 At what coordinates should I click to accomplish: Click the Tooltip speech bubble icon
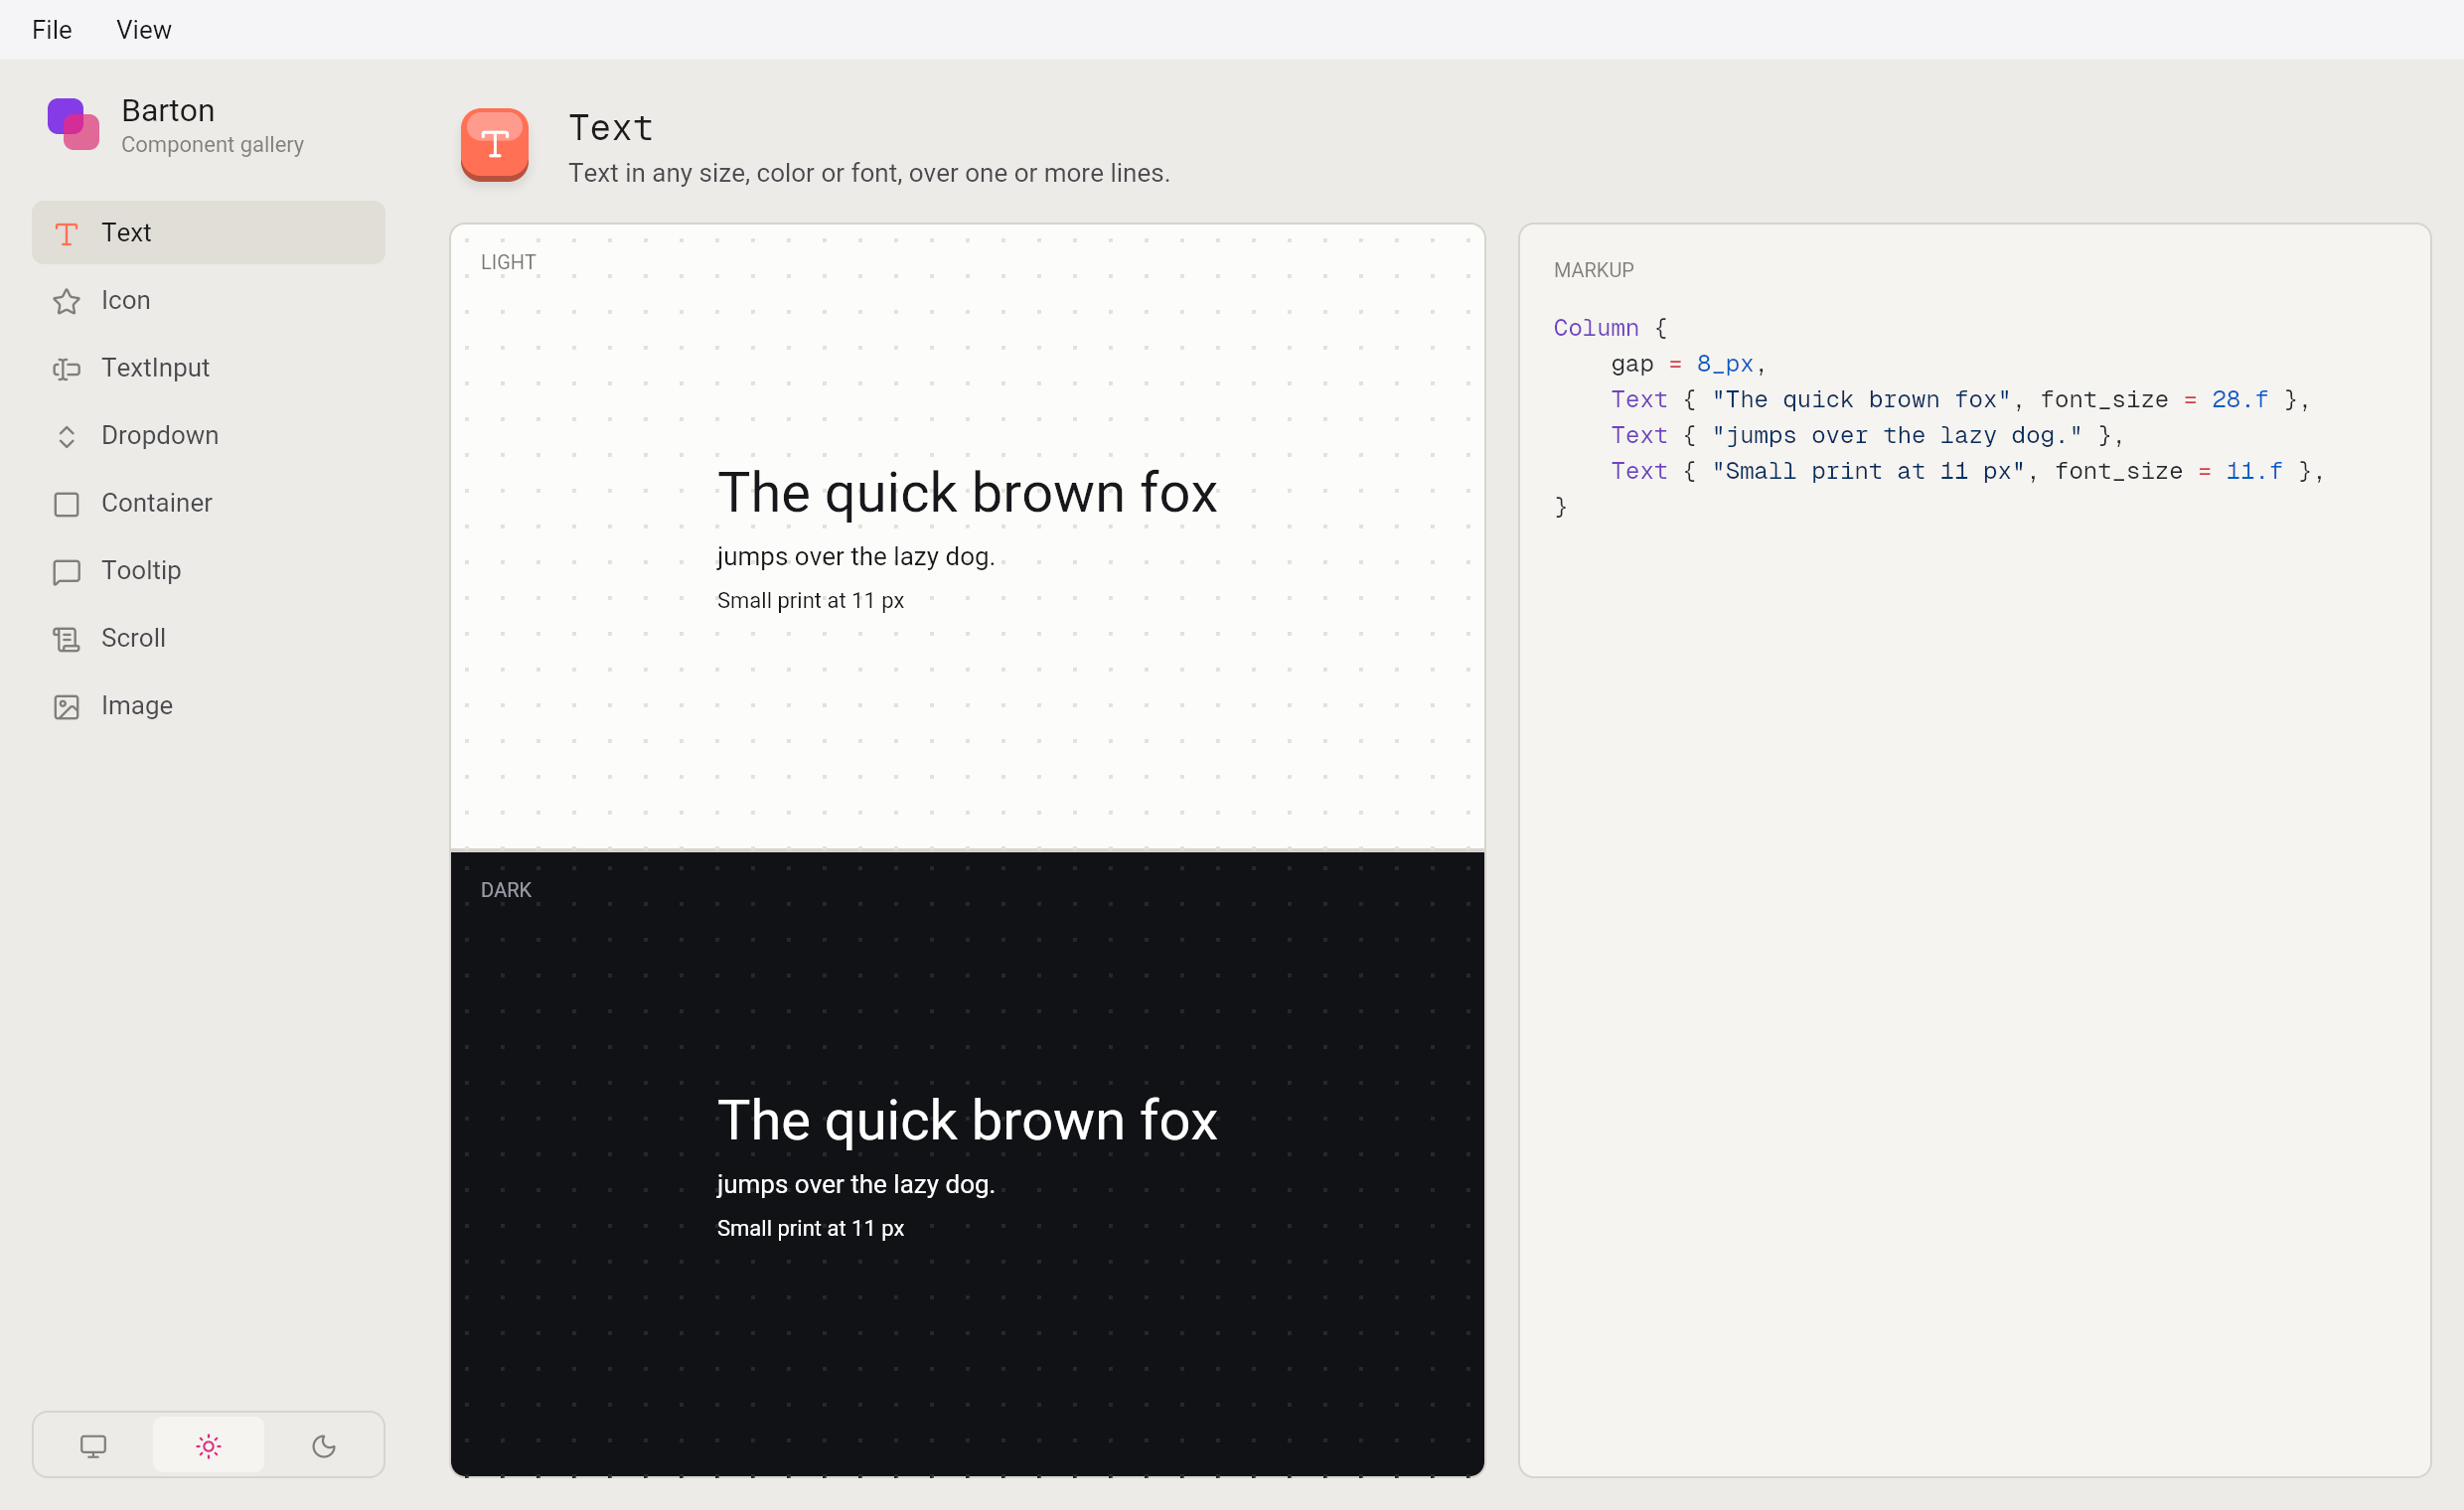[x=66, y=571]
